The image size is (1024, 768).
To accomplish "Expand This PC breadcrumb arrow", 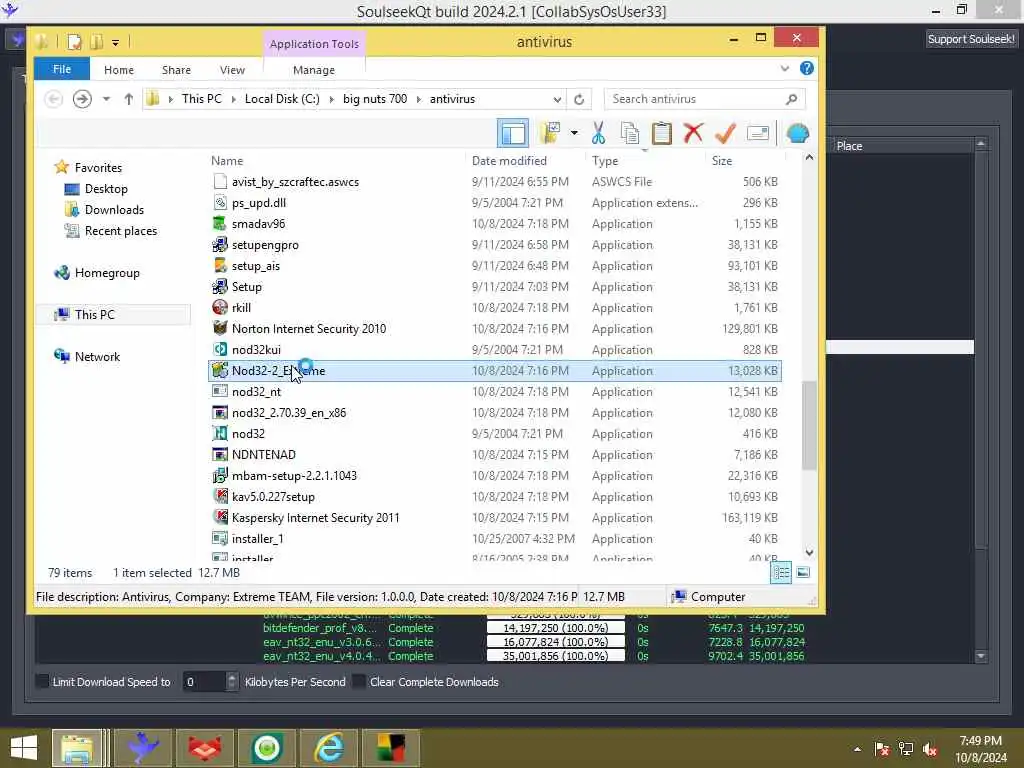I will click(x=233, y=99).
